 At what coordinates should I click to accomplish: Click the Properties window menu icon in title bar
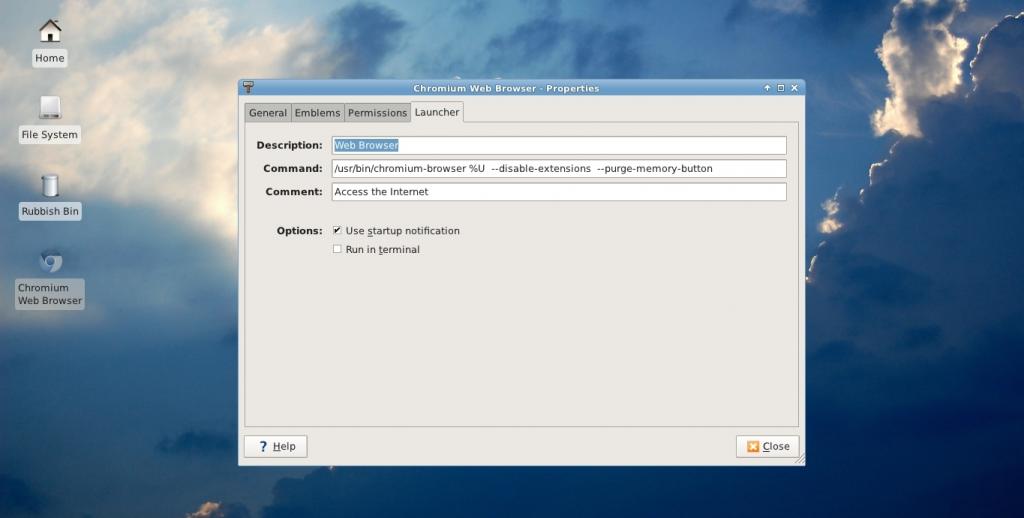pos(248,88)
